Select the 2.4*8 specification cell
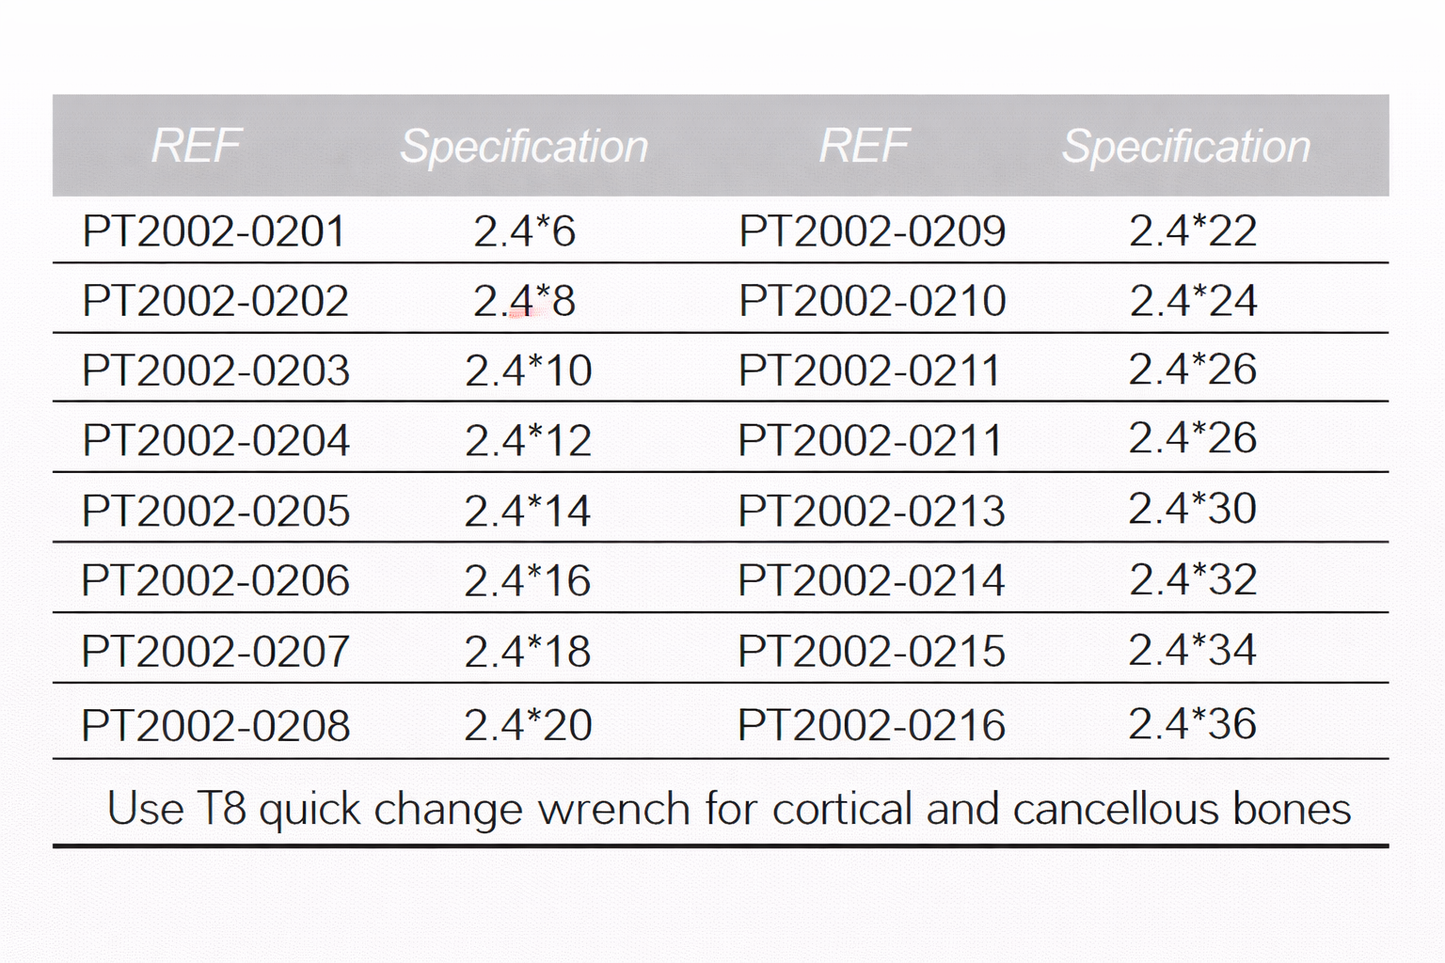 pos(524,301)
